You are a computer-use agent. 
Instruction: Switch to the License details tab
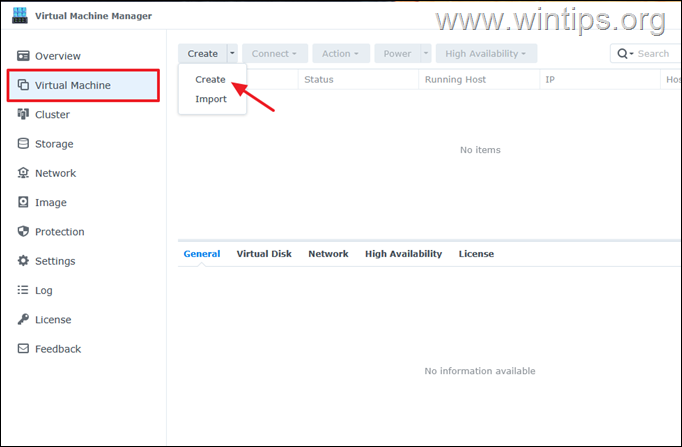[x=476, y=254]
